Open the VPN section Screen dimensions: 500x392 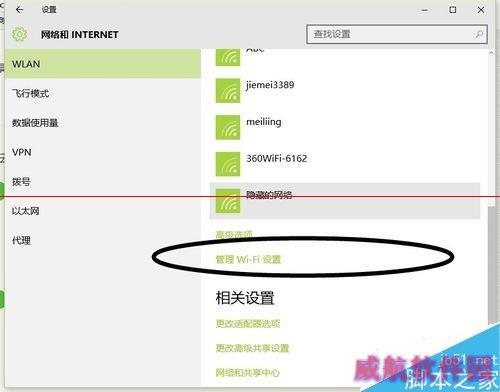(103, 152)
